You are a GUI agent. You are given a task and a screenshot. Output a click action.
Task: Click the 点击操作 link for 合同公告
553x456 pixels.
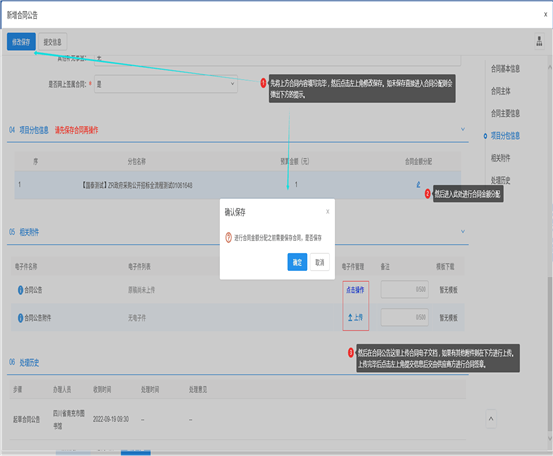coord(355,290)
